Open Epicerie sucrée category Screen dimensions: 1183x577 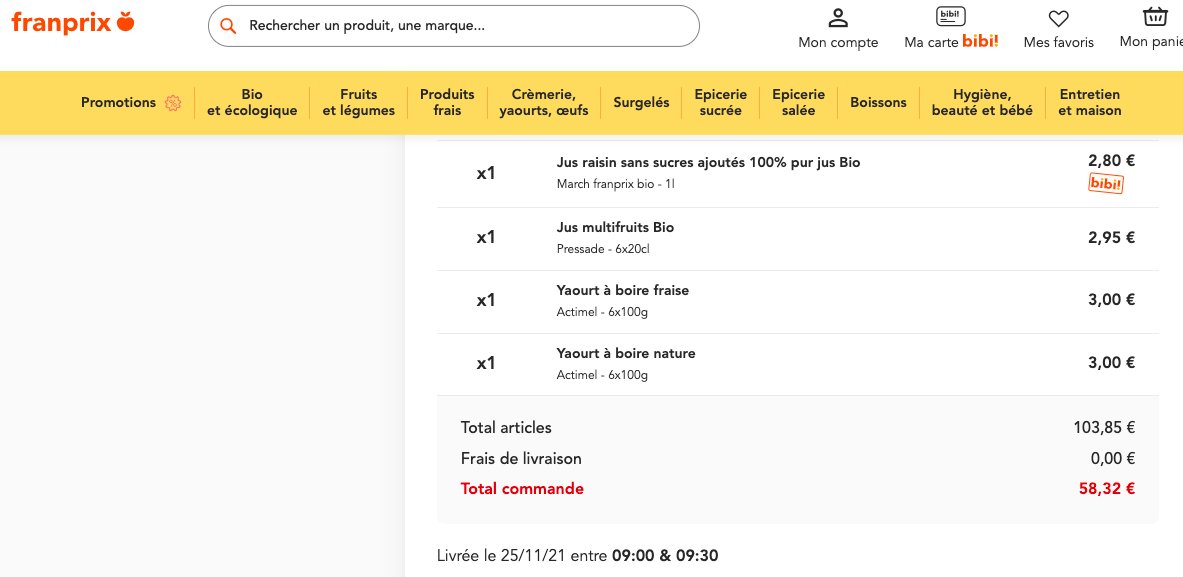pyautogui.click(x=721, y=103)
